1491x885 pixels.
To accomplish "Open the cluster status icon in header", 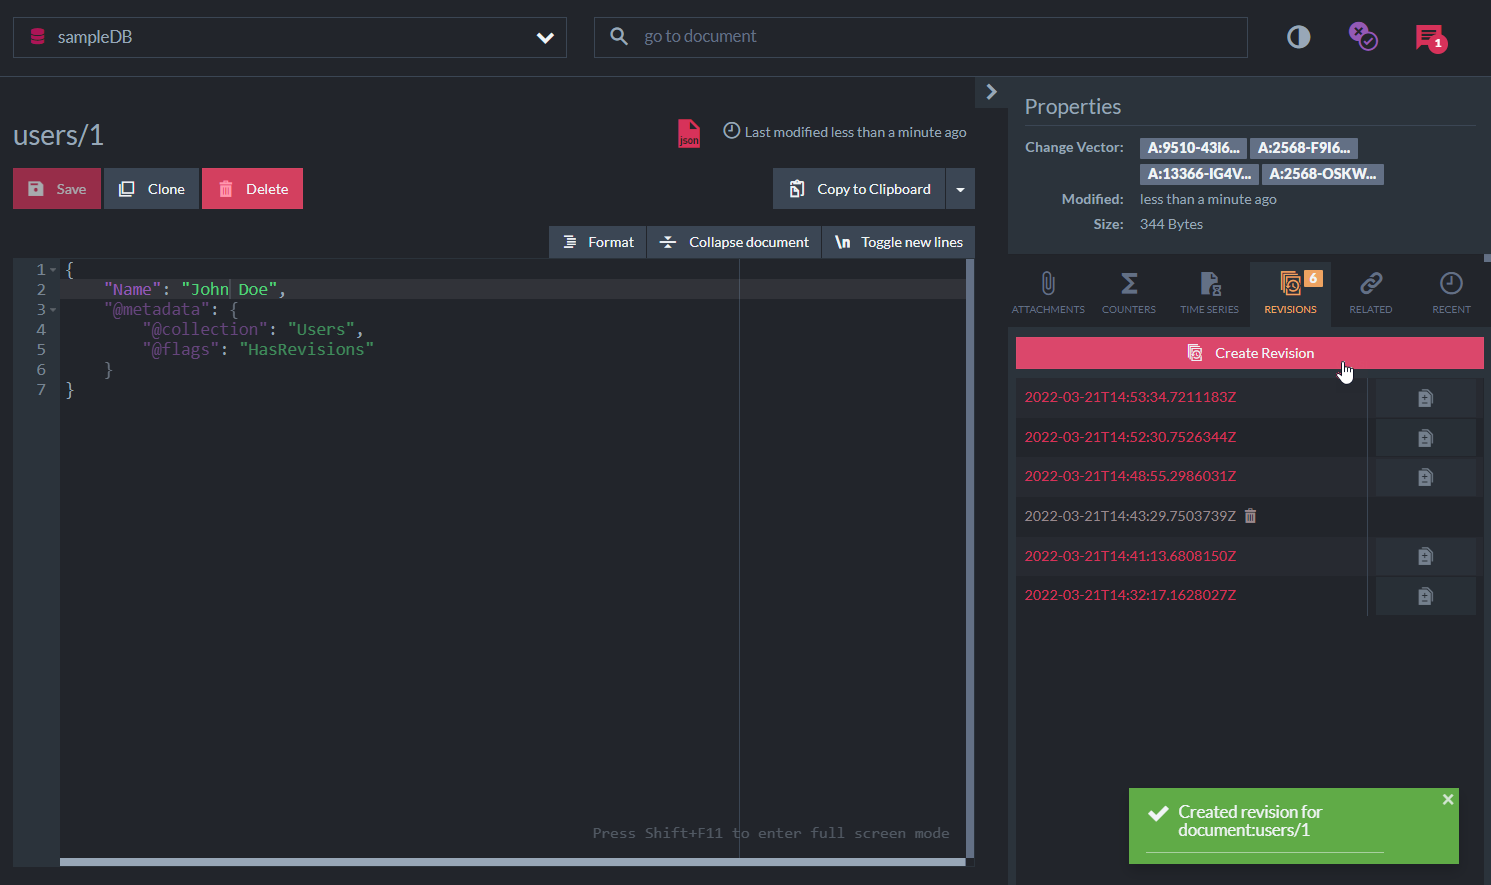I will [1363, 37].
